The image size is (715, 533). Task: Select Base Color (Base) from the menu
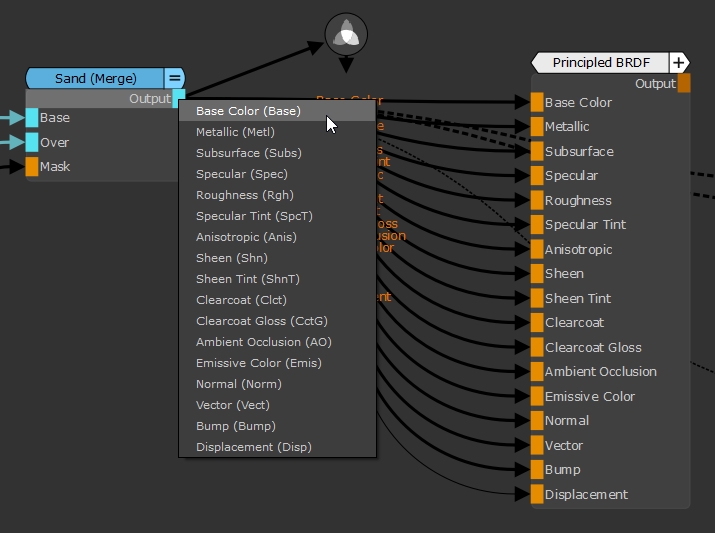[x=248, y=111]
